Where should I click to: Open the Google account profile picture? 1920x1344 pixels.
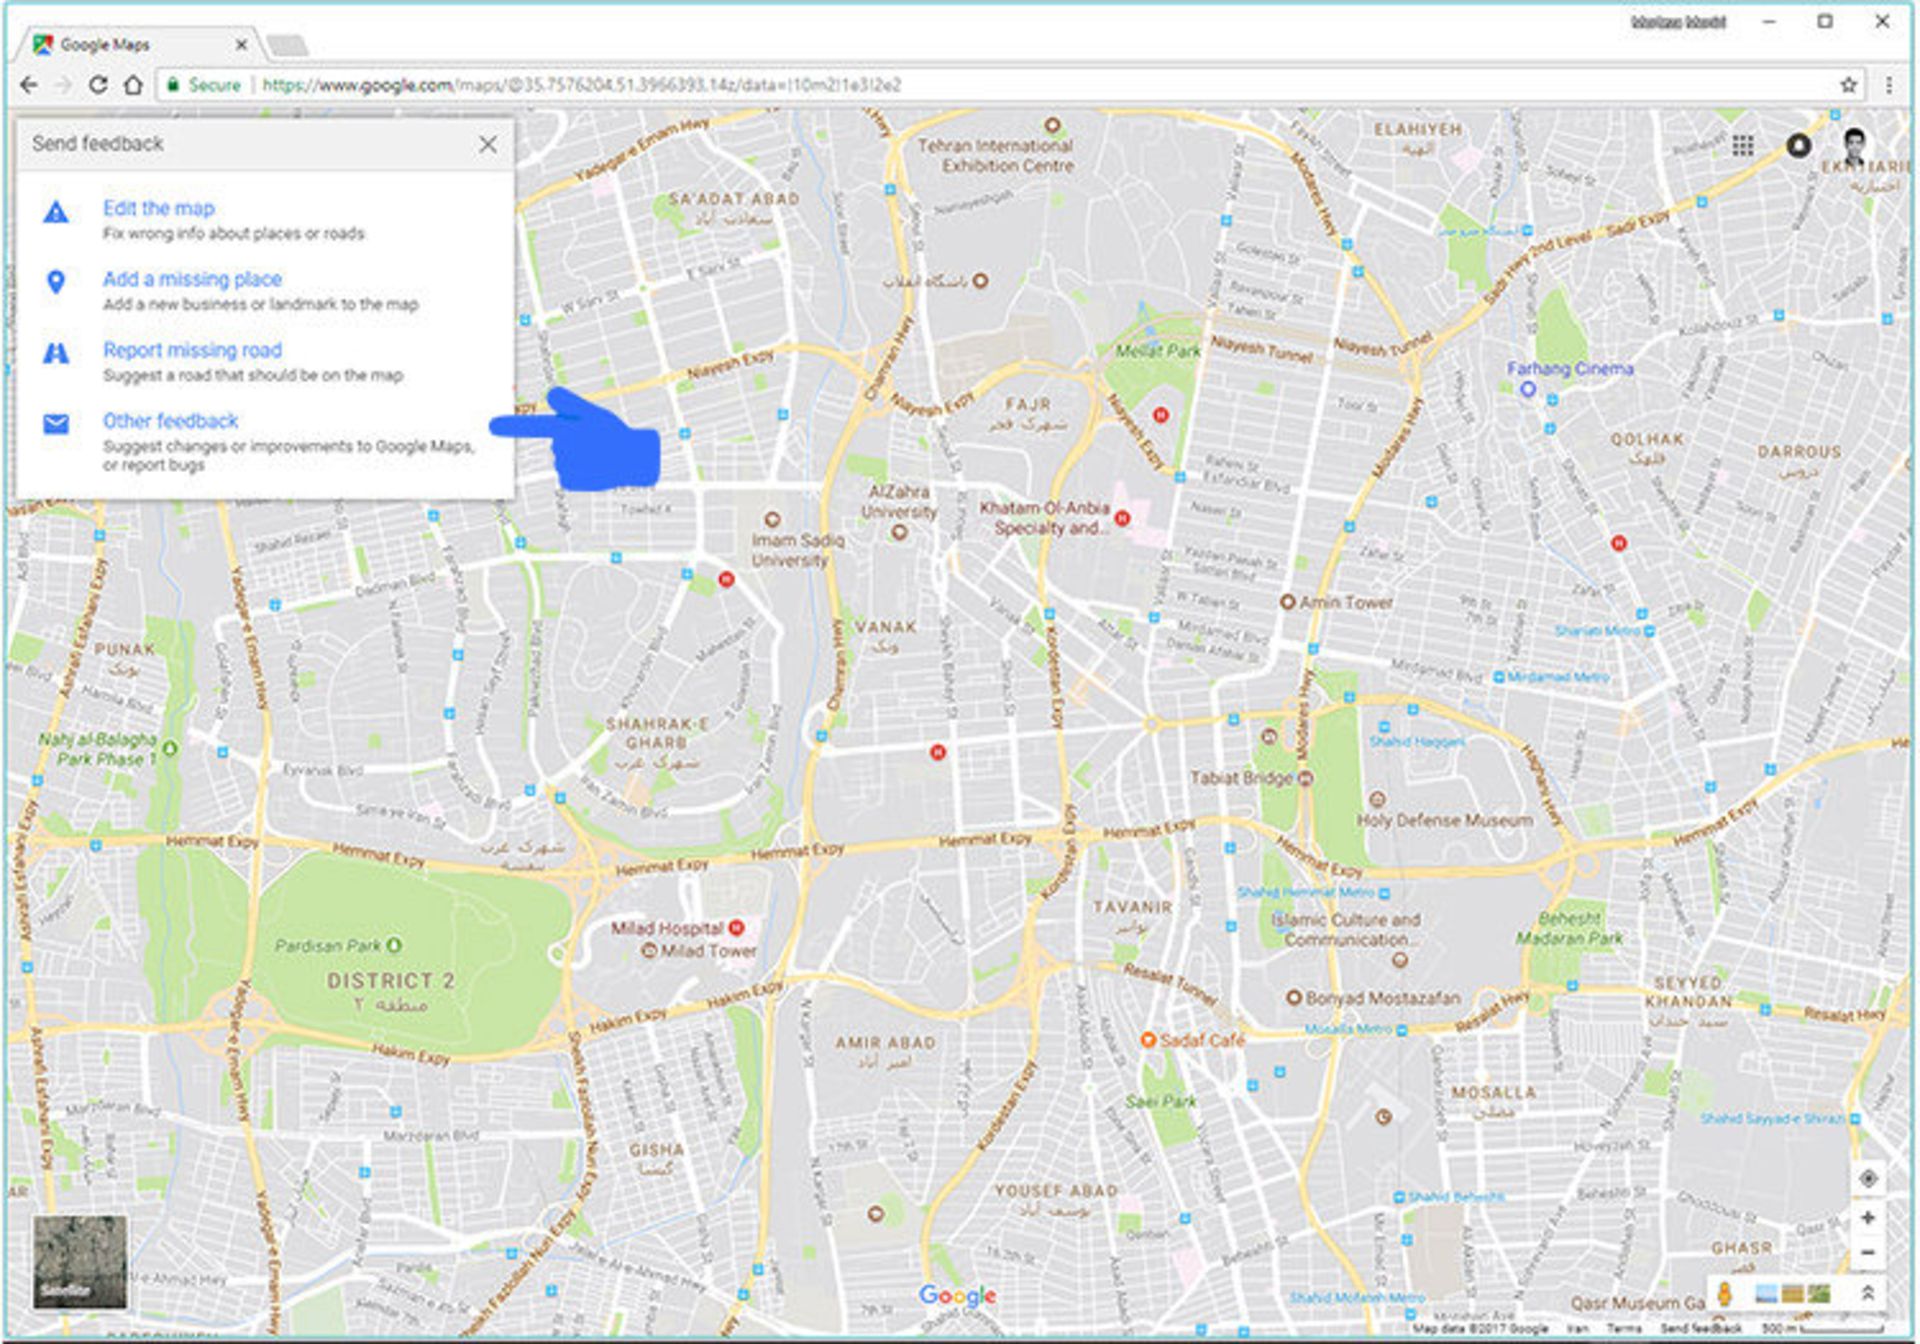[1855, 146]
